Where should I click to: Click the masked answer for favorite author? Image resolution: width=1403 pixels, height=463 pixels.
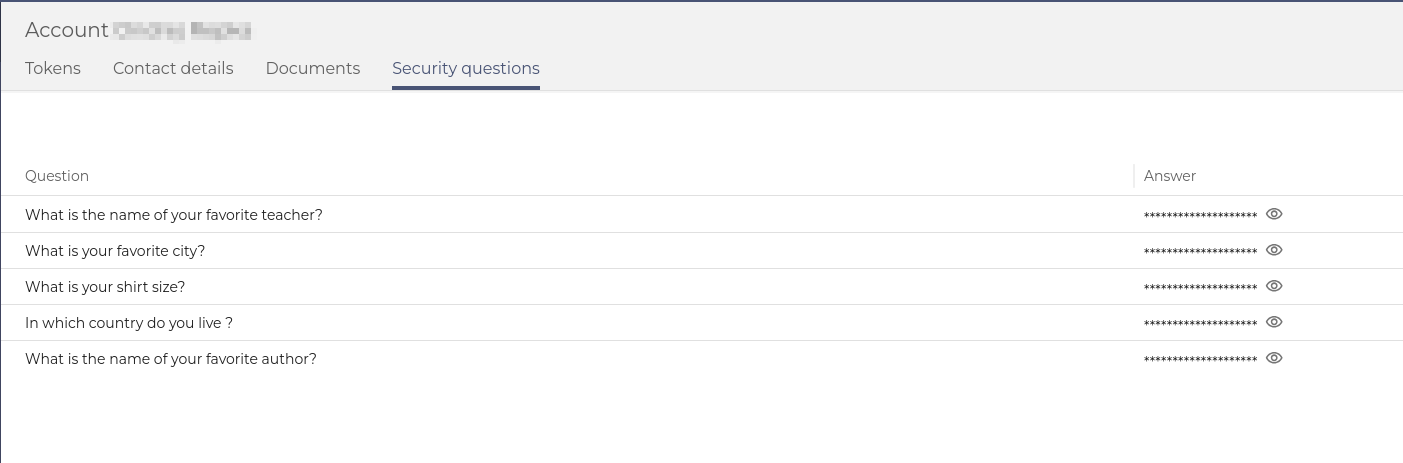pos(1200,360)
